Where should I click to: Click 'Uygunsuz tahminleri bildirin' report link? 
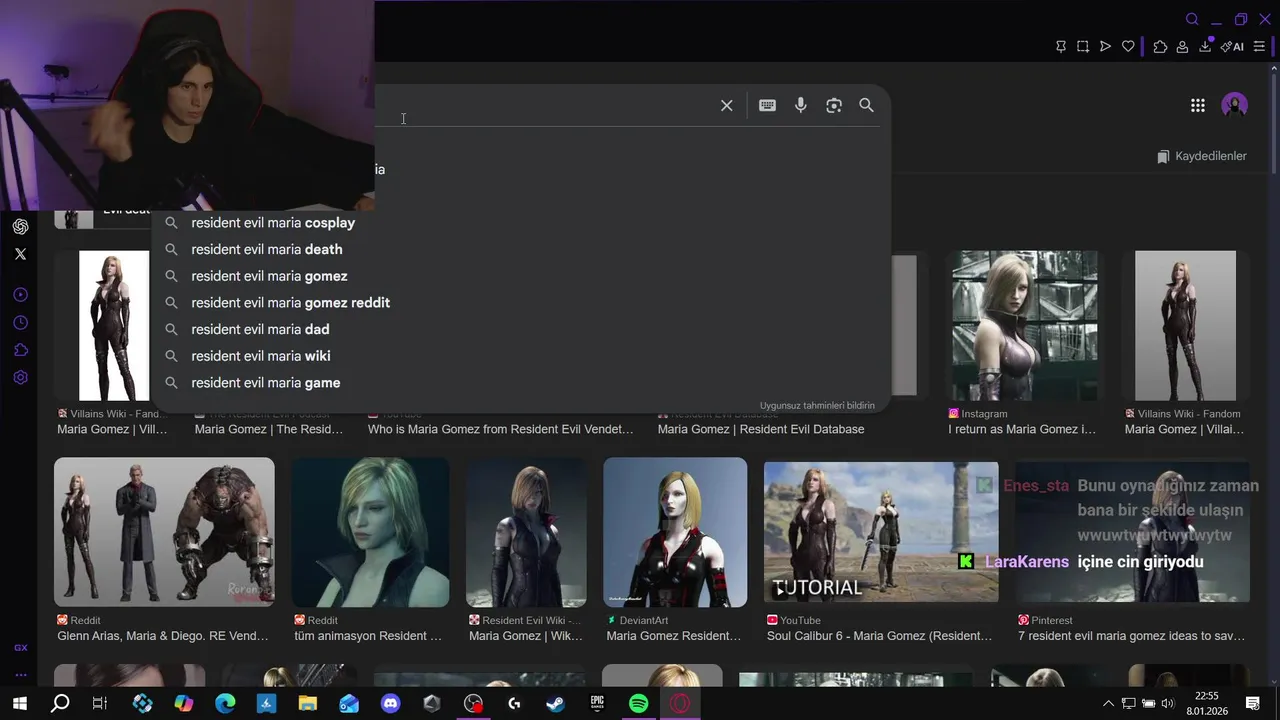[817, 406]
